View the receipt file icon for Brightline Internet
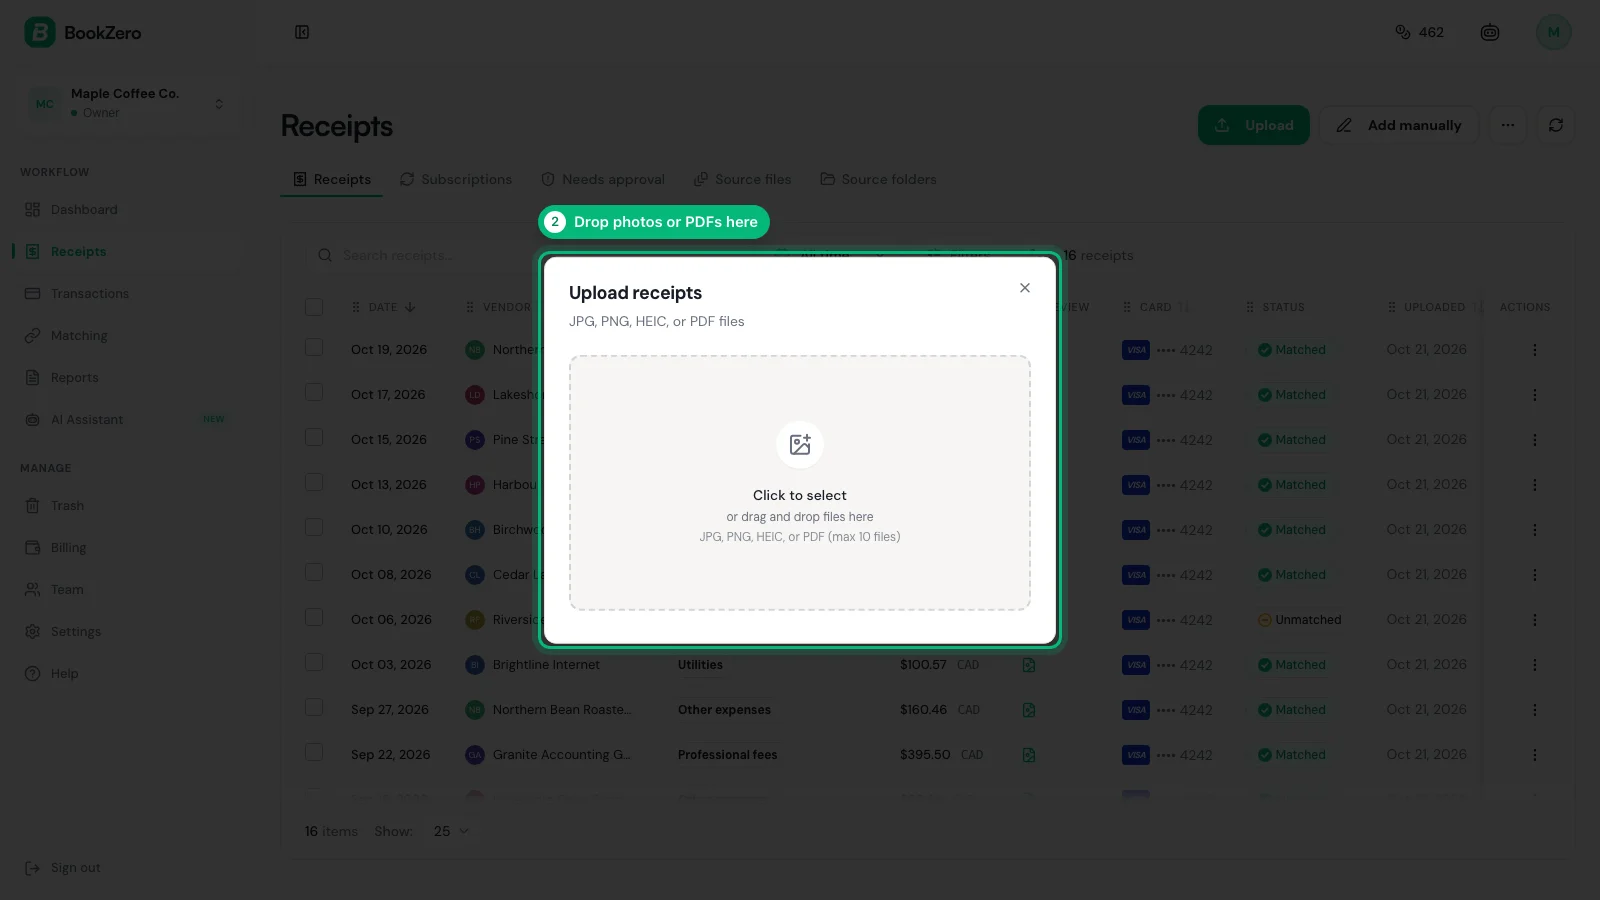1600x900 pixels. coord(1029,665)
